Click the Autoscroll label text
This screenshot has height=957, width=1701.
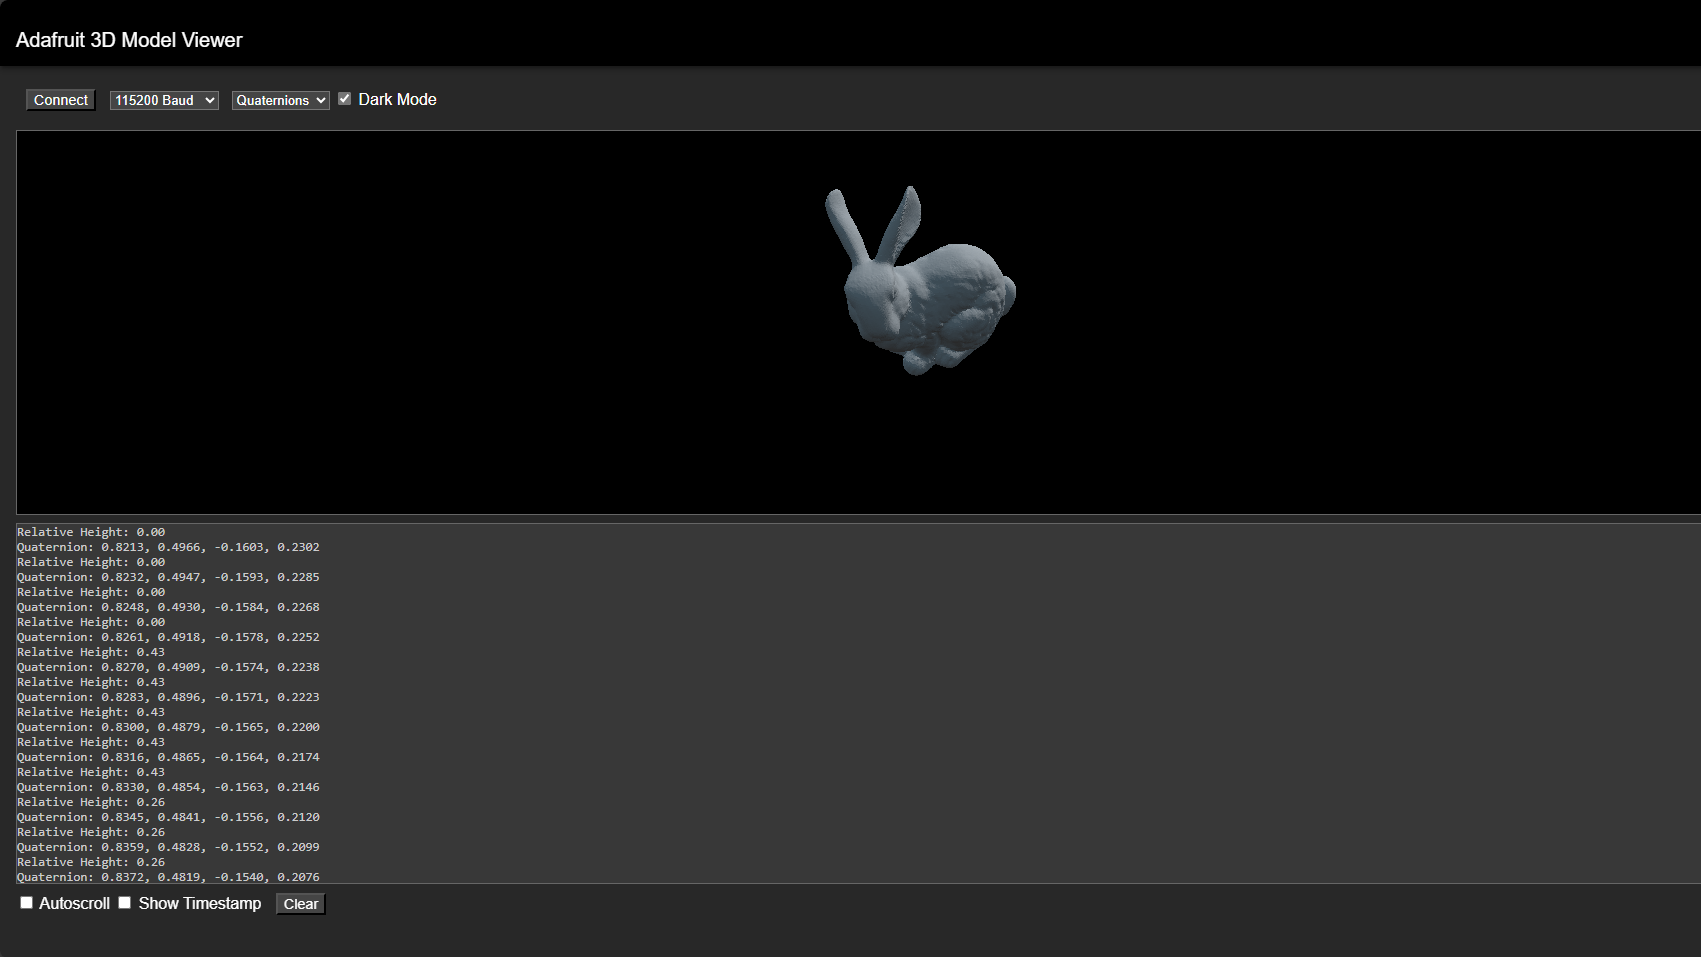74,903
